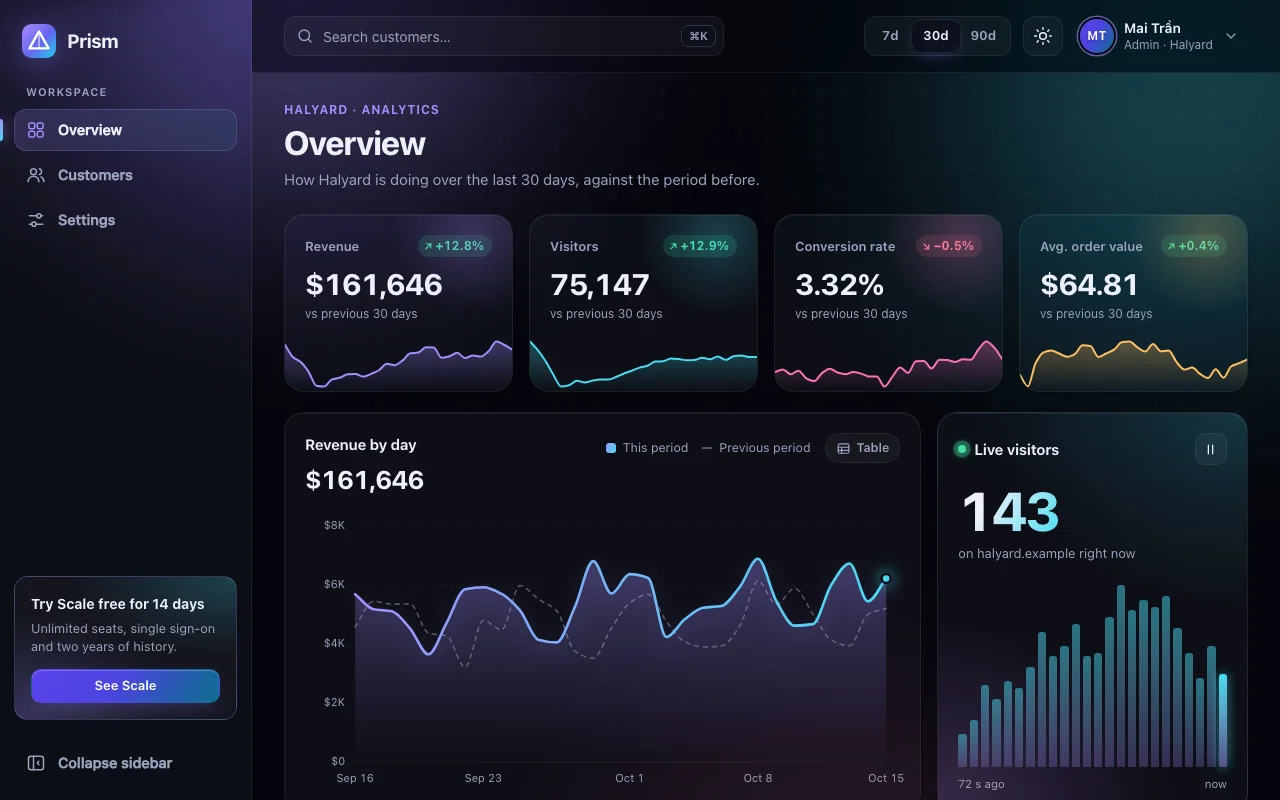The width and height of the screenshot is (1280, 800).
Task: Click the Overview page heading
Action: pyautogui.click(x=355, y=144)
